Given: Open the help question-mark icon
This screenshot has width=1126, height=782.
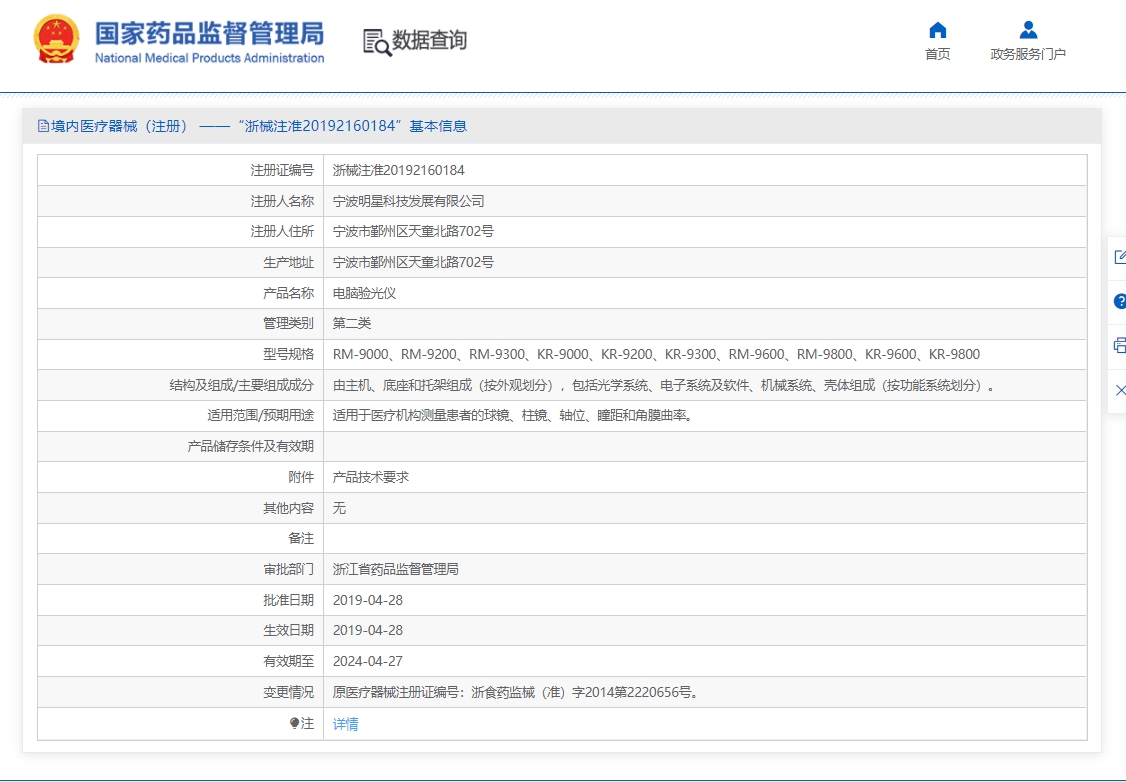Looking at the screenshot, I should [1120, 302].
